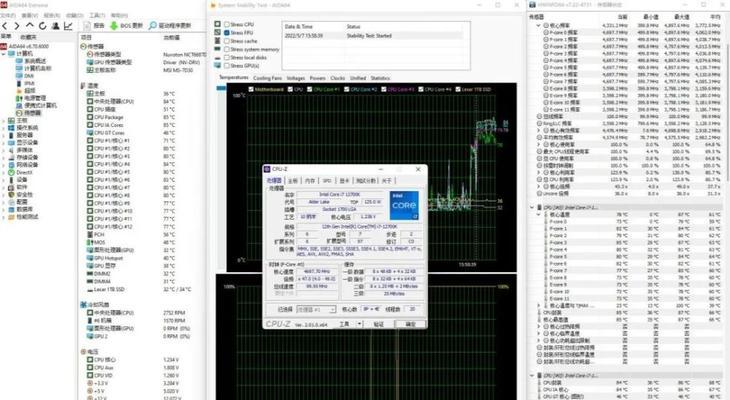Click 验证 button in CPU-Z
Screen dimensions: 730x400
pyautogui.click(x=379, y=324)
